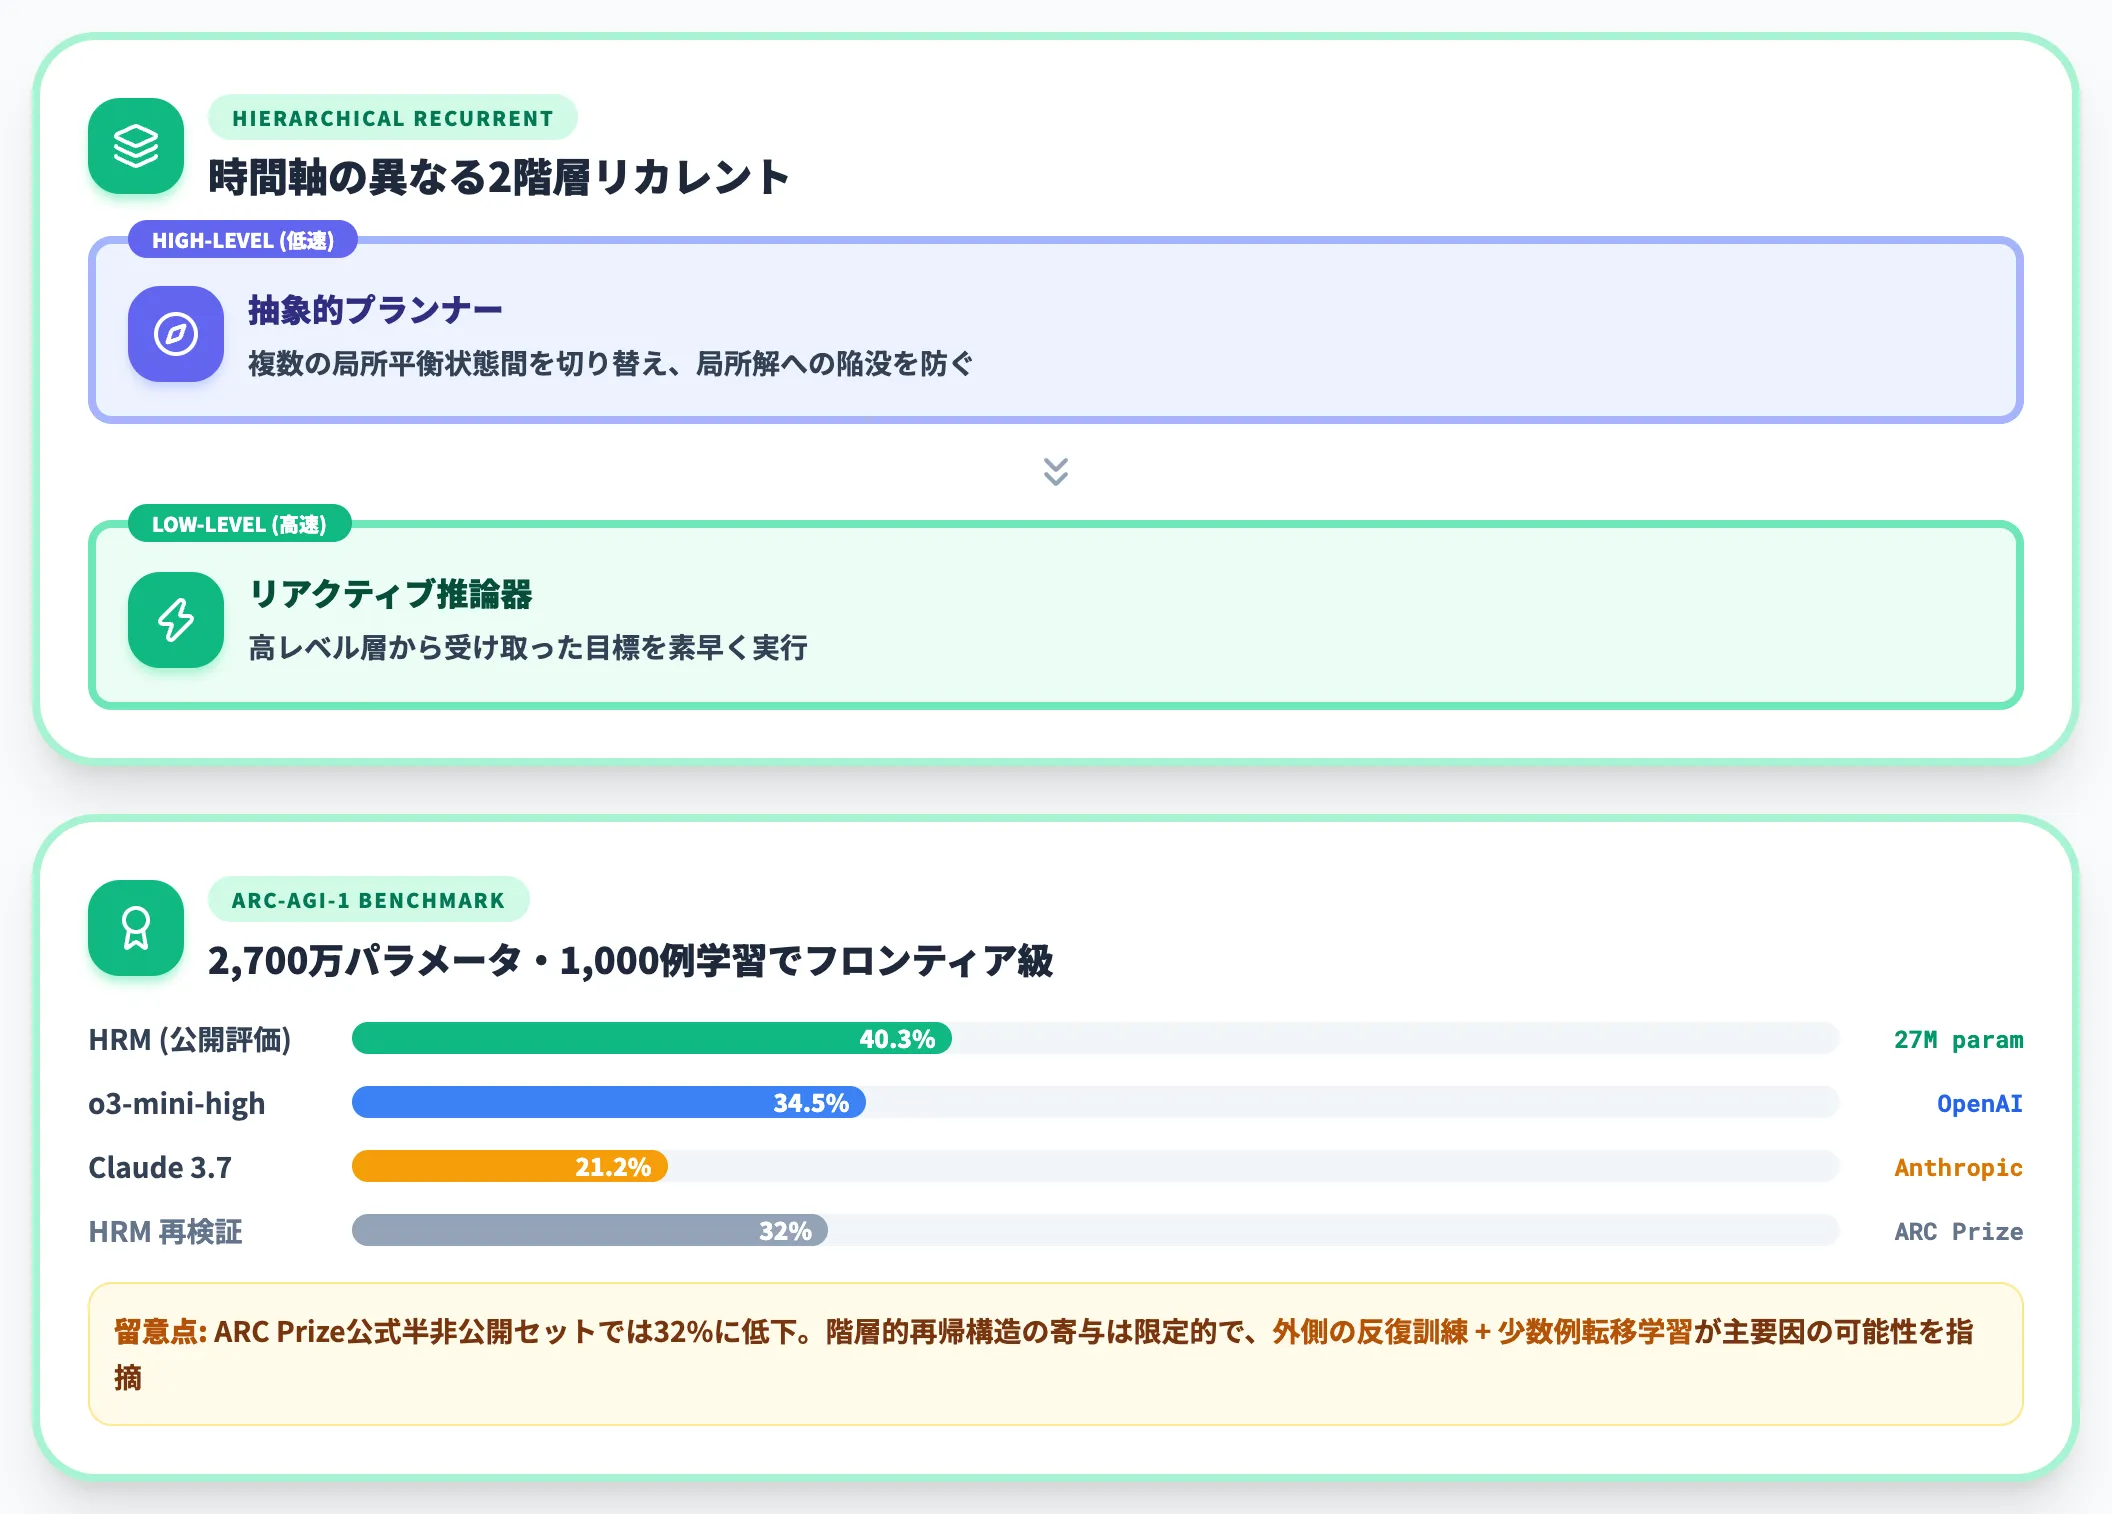Click the award ribbon benchmark icon
Viewport: 2112px width, 1514px height.
(136, 928)
